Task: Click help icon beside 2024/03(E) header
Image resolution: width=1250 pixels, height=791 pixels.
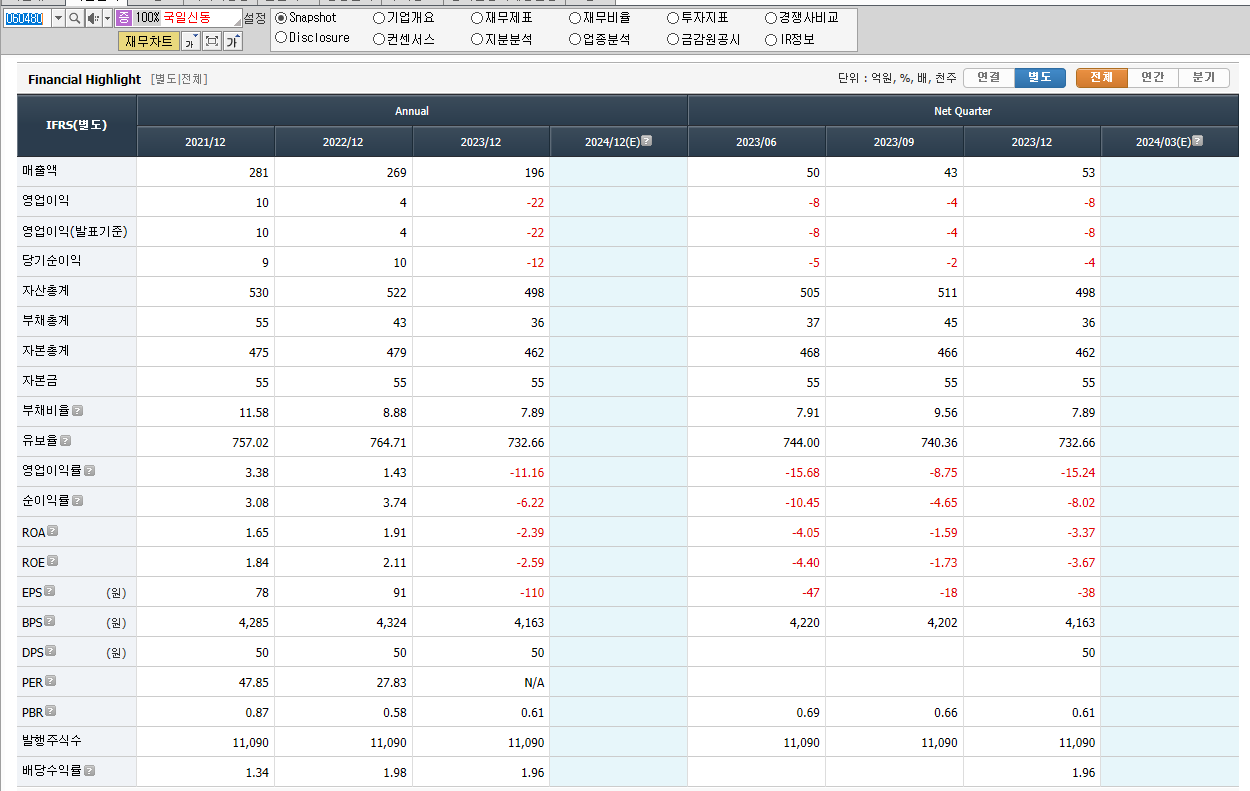Action: [x=1198, y=141]
